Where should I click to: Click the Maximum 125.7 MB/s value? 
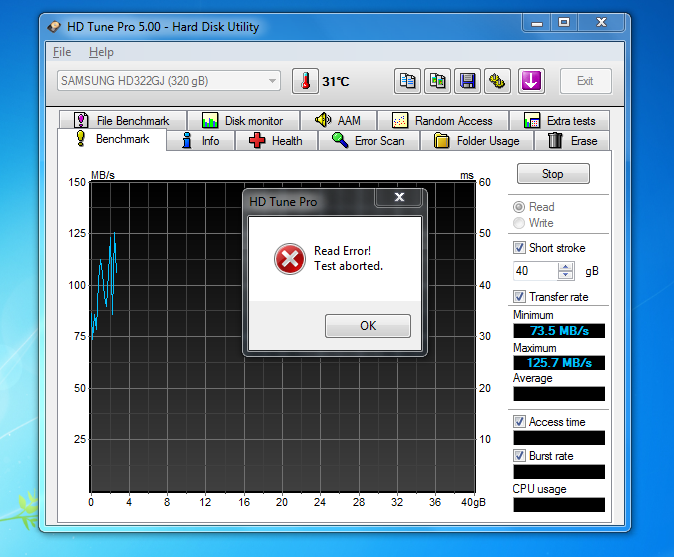[559, 363]
